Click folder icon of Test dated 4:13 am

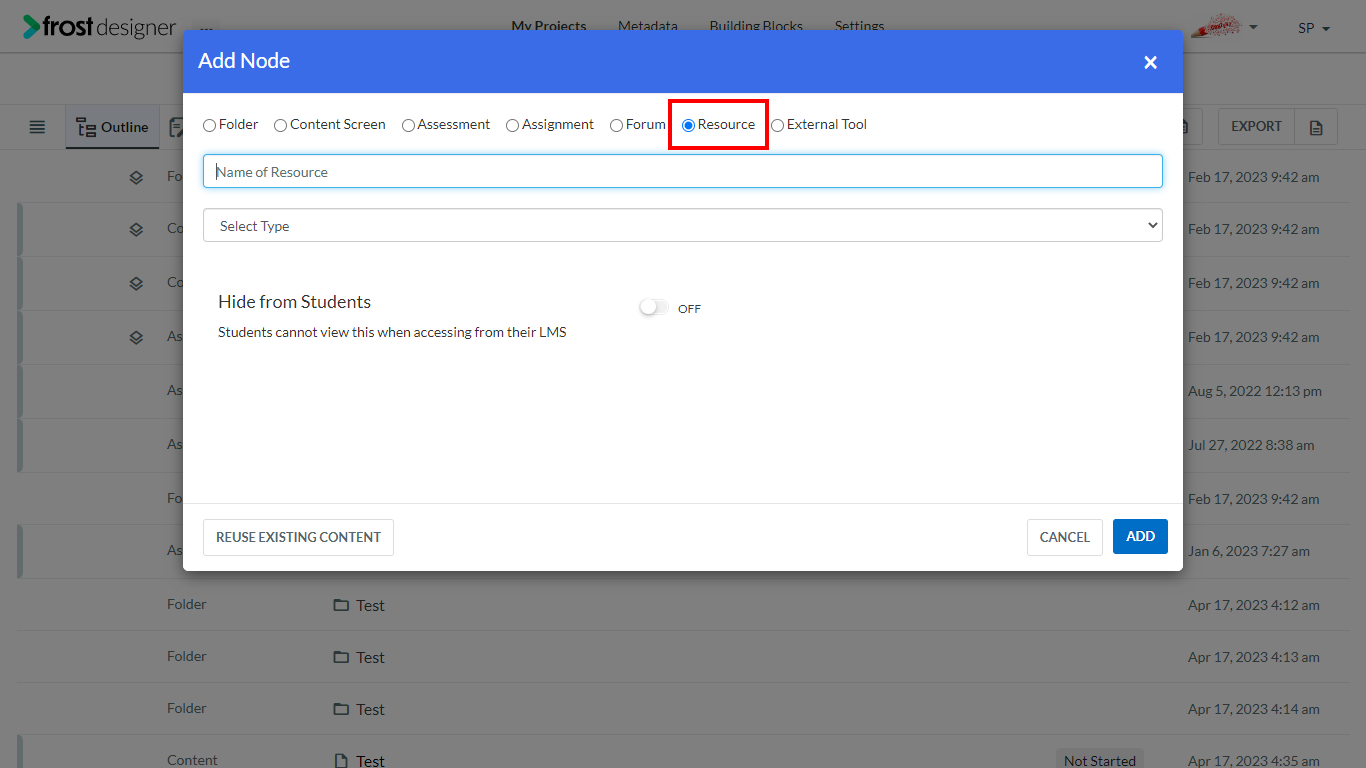pyautogui.click(x=341, y=657)
